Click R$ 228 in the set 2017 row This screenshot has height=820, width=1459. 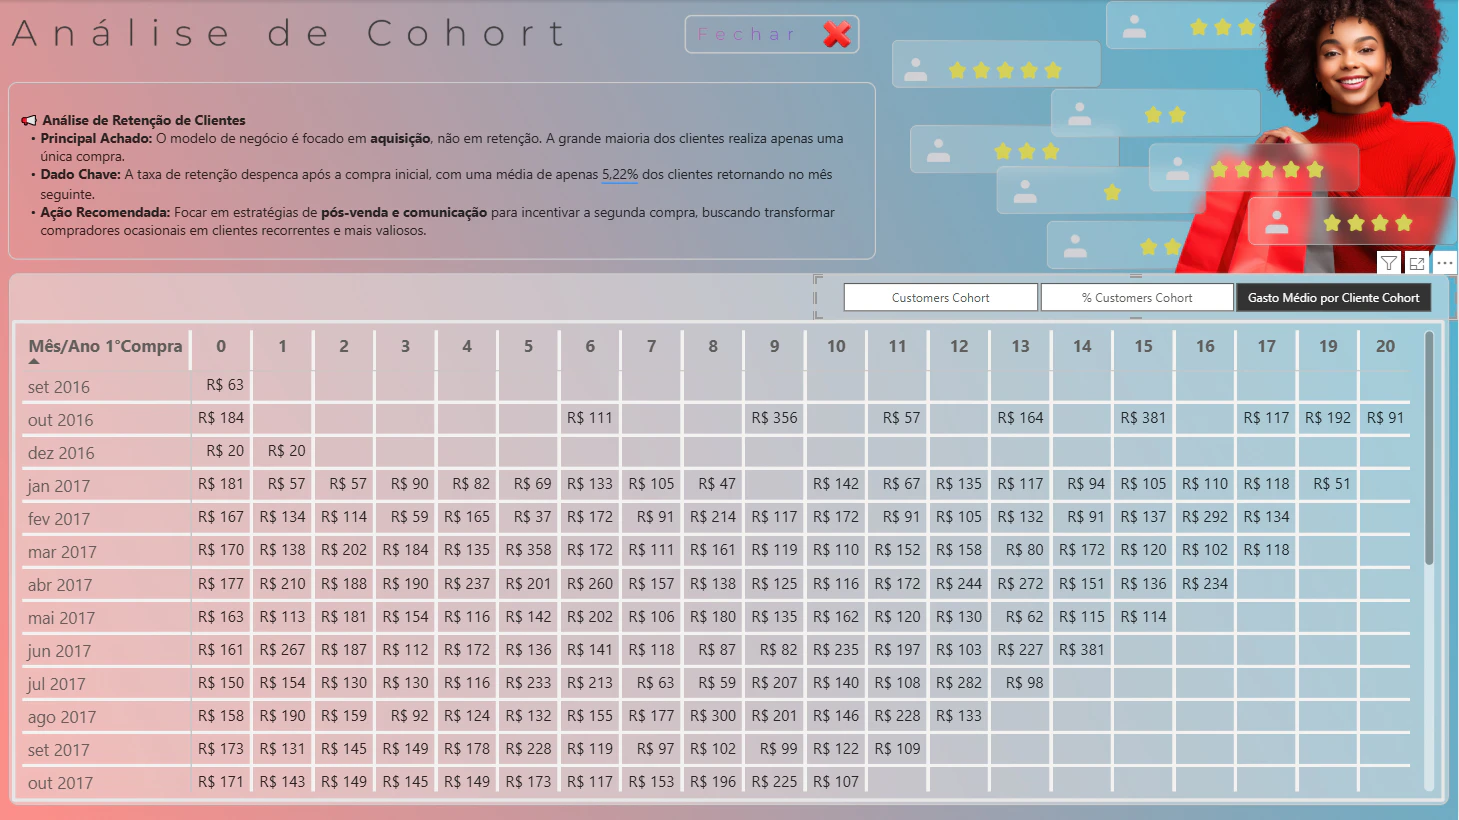click(x=528, y=748)
